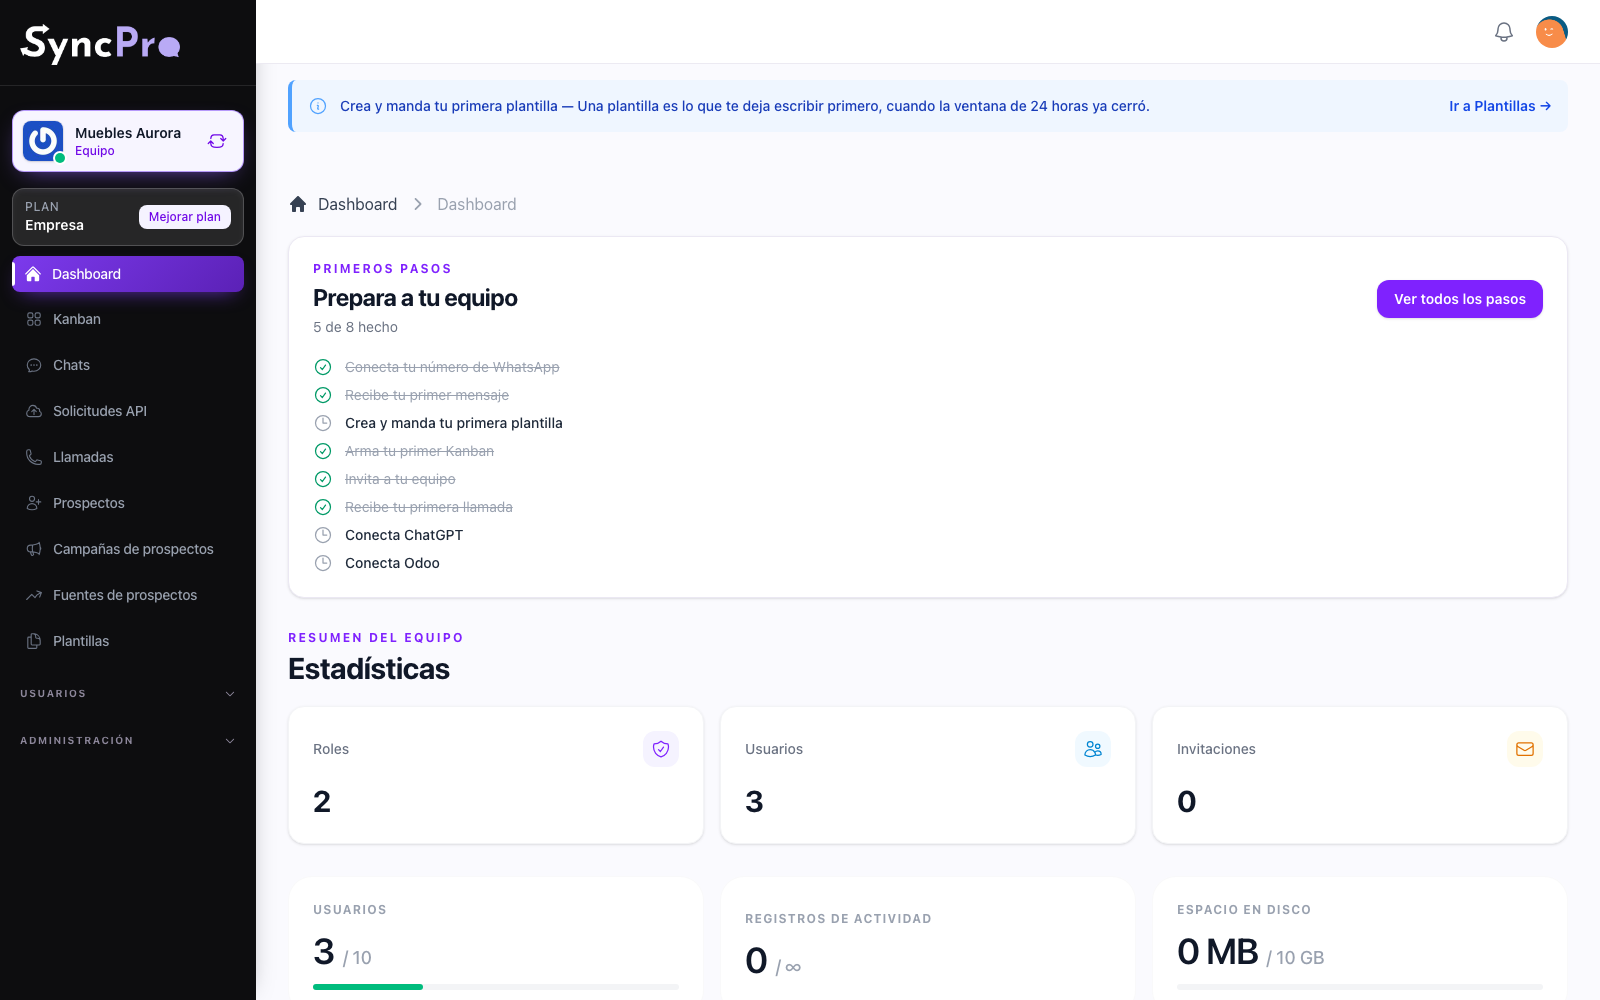Screen dimensions: 1600x1000
Task: Click Ver todos los pasos
Action: click(1460, 299)
